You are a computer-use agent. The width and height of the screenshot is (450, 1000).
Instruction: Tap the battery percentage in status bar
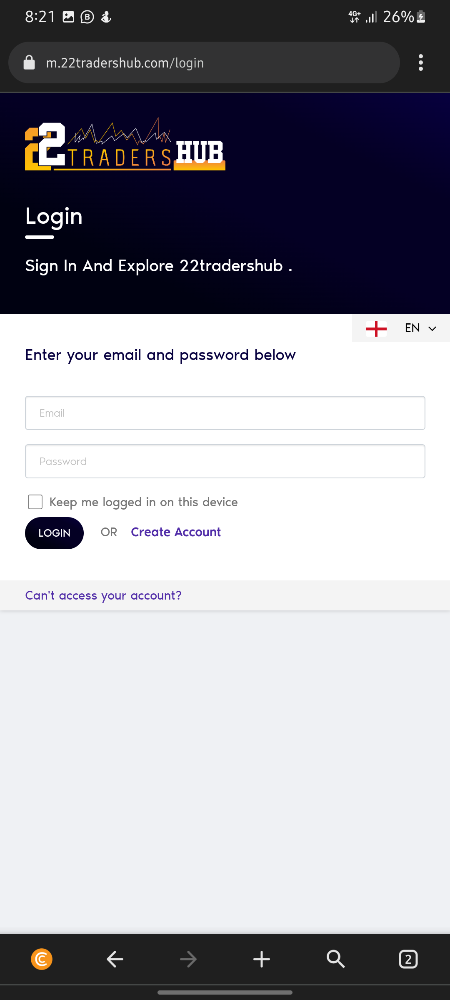coord(398,17)
